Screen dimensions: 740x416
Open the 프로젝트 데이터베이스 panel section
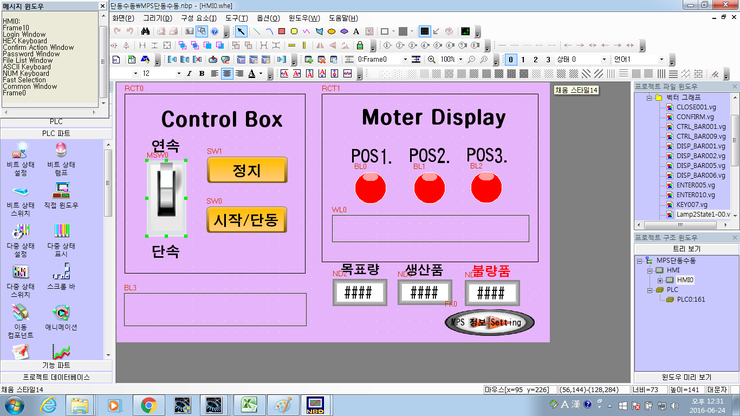click(56, 377)
